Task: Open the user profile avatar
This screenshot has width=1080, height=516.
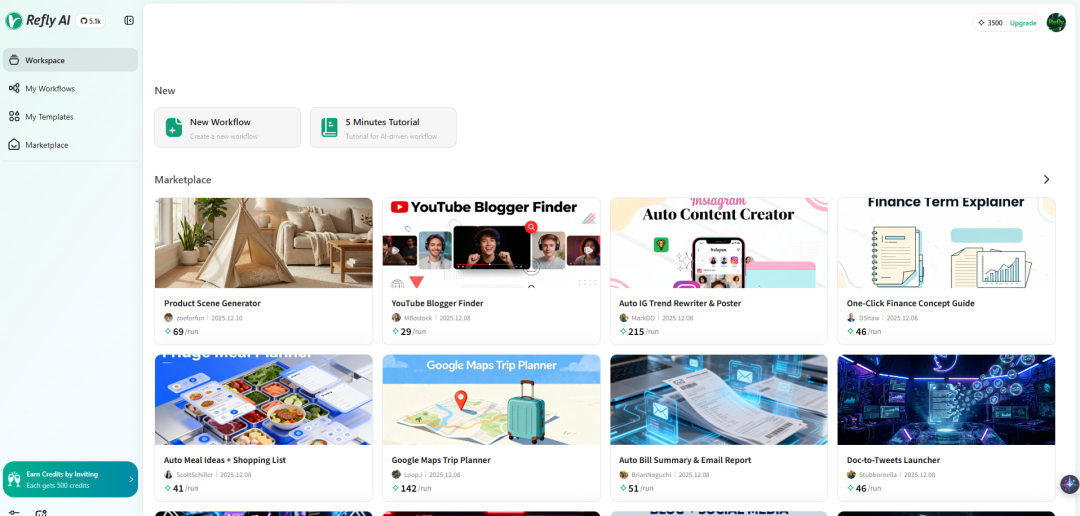Action: click(1056, 23)
